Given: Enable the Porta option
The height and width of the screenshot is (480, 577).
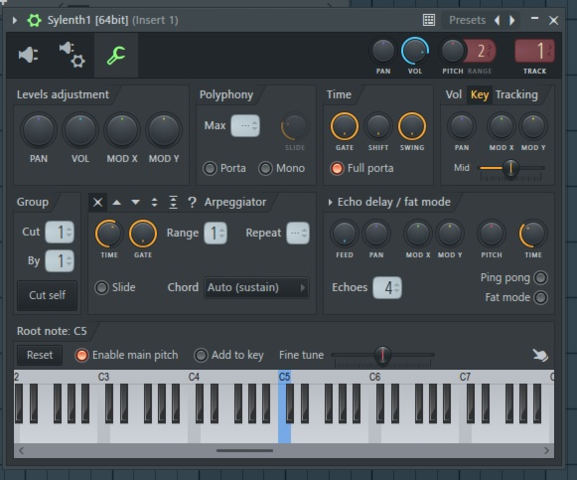Looking at the screenshot, I should pos(210,169).
